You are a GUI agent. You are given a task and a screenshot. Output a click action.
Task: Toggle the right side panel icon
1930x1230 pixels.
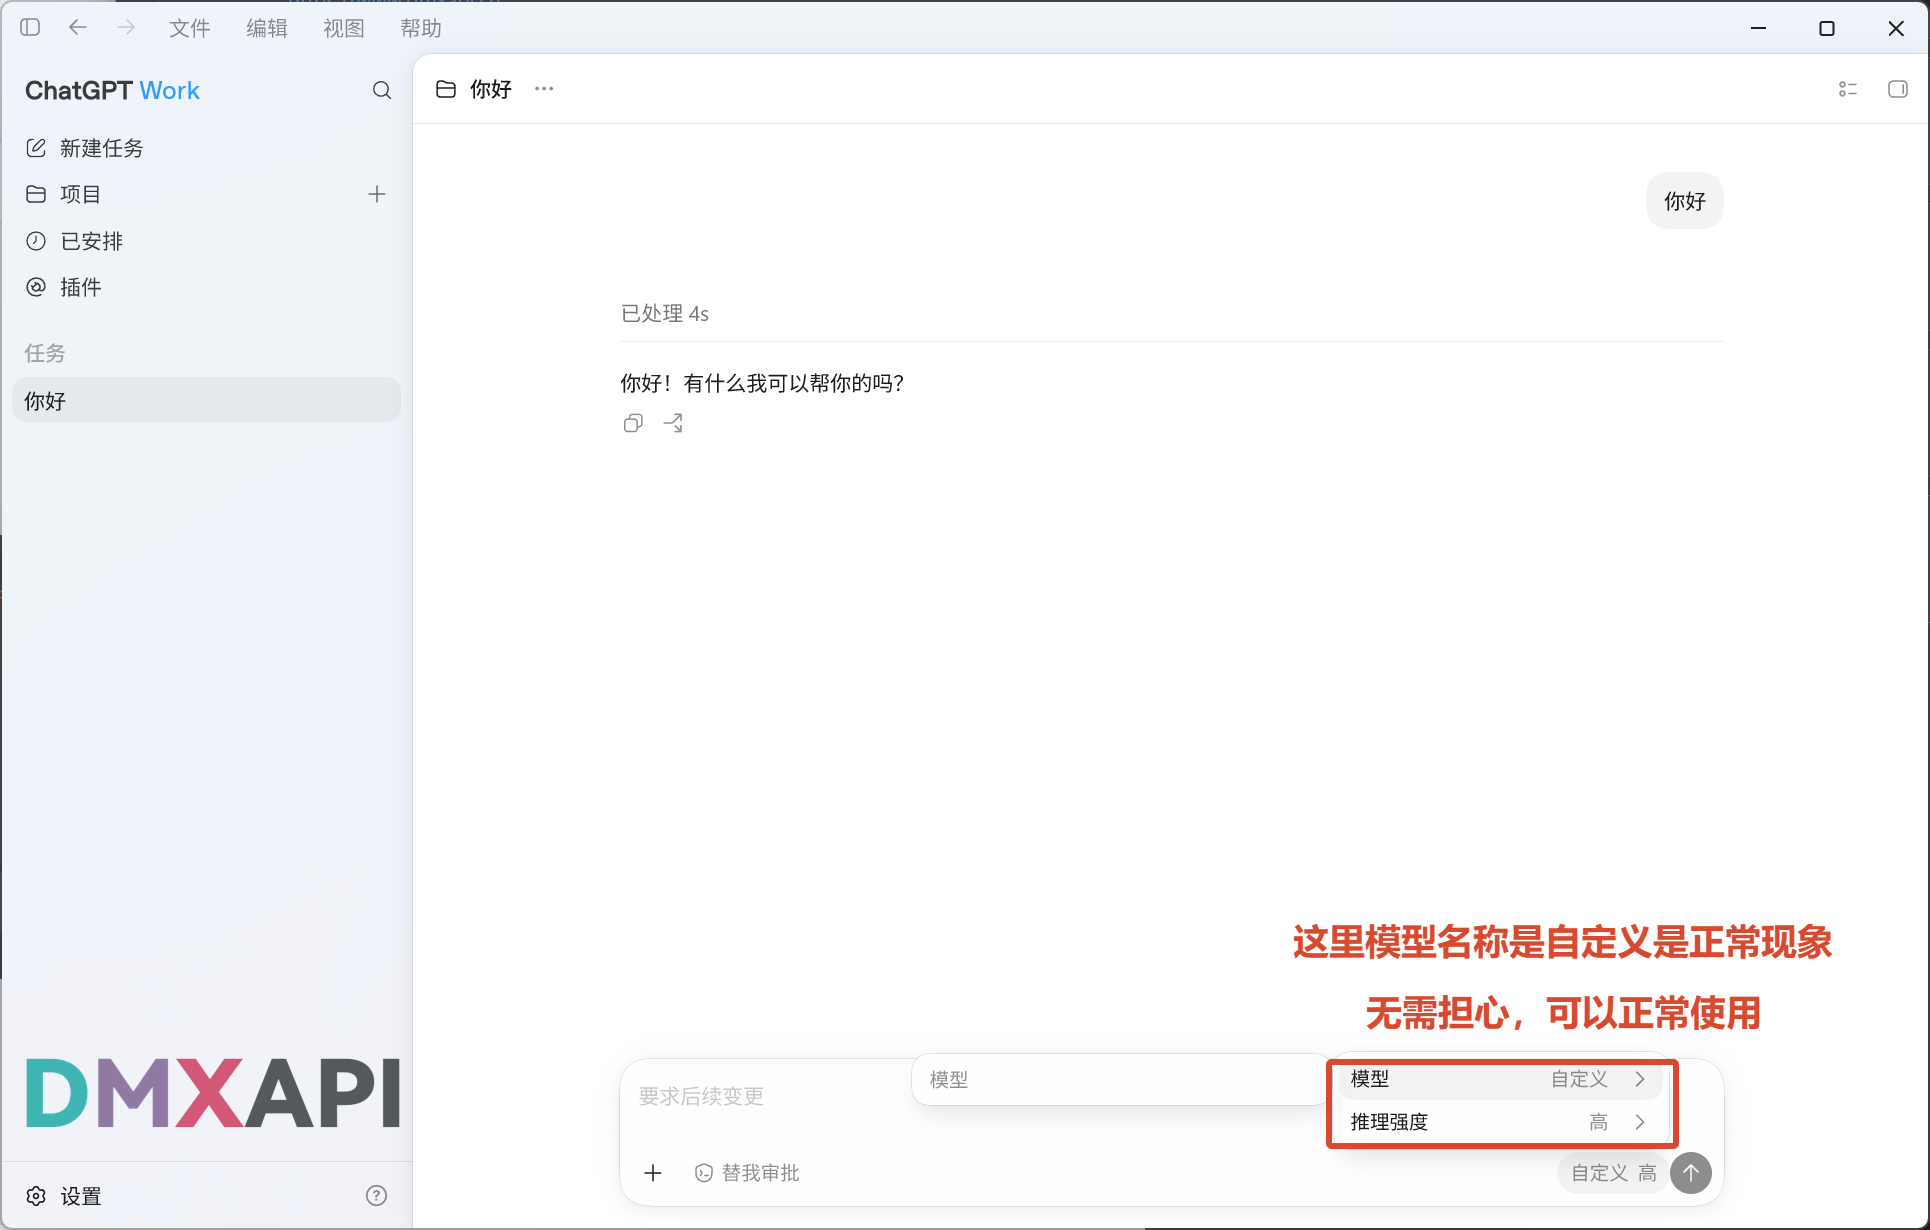[1898, 89]
